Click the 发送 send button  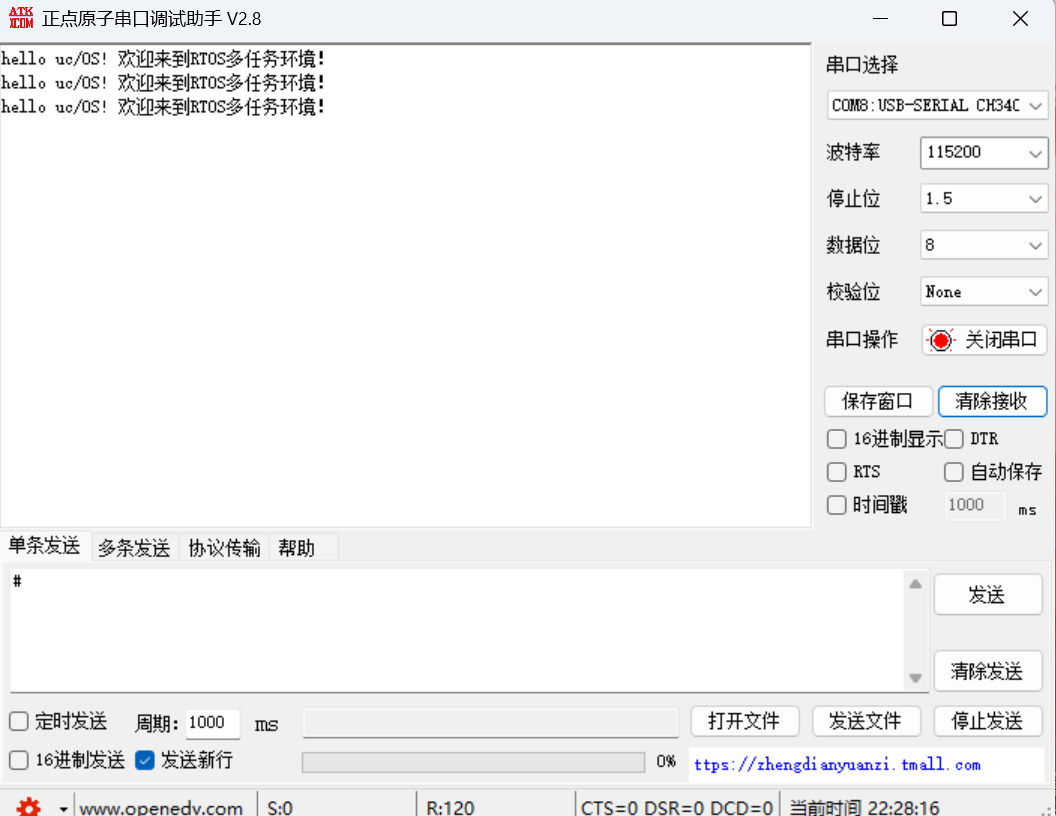click(x=988, y=595)
